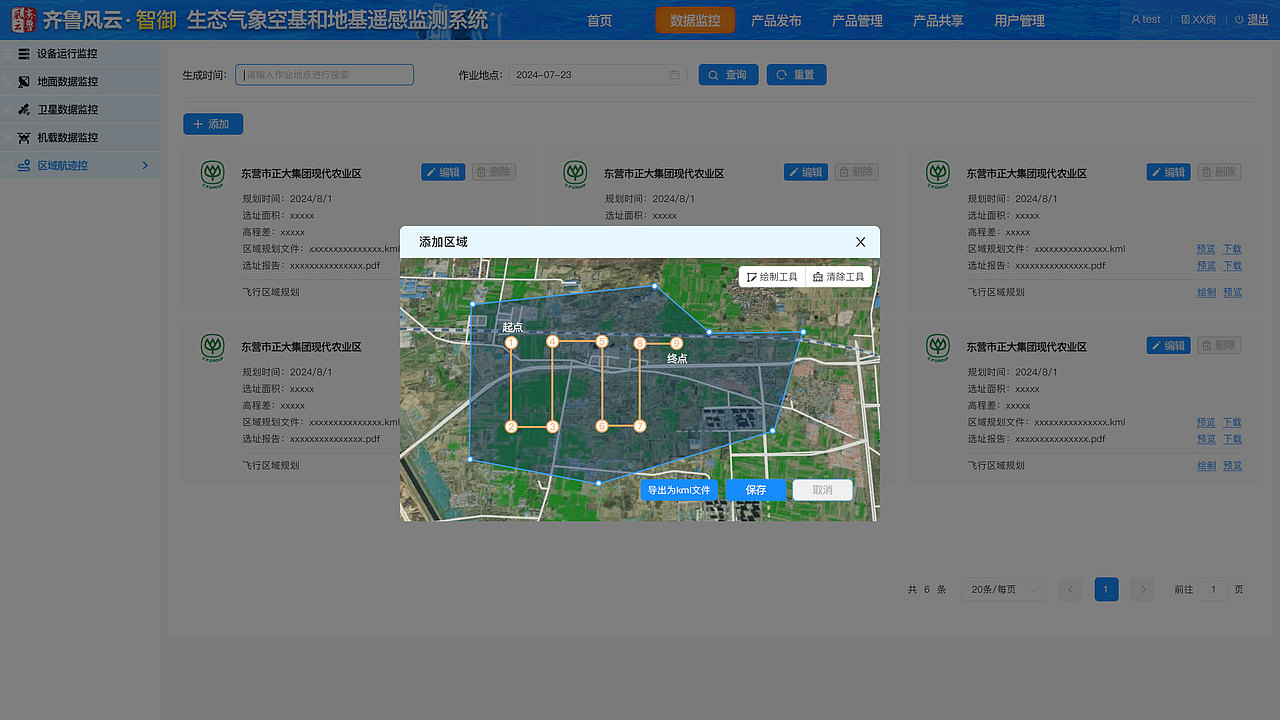The image size is (1280, 720).
Task: Open the 产品共享 tab
Action: (938, 20)
